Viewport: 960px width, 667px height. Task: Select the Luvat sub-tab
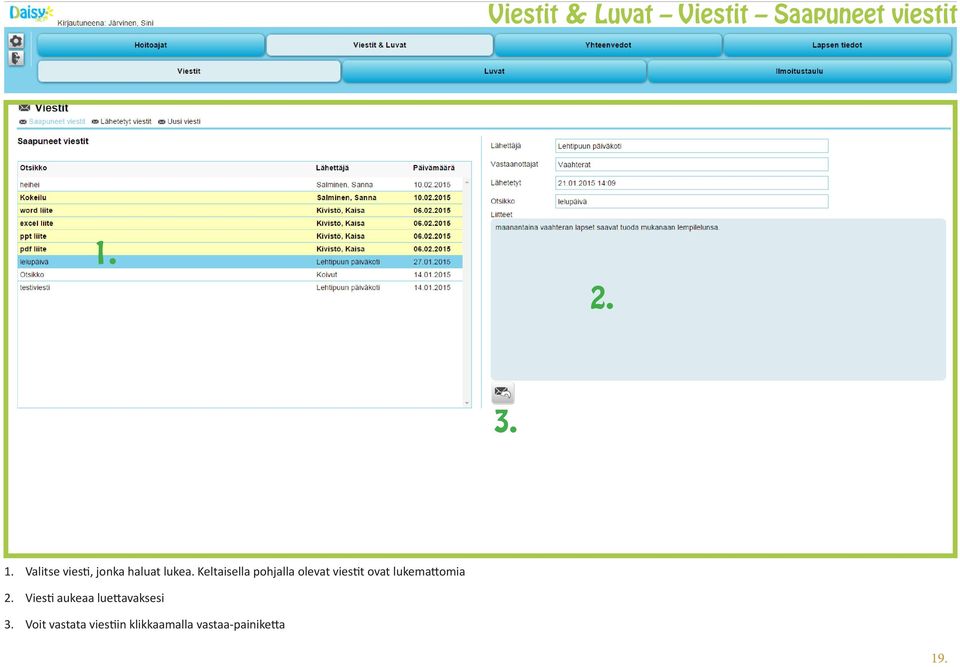pos(494,72)
